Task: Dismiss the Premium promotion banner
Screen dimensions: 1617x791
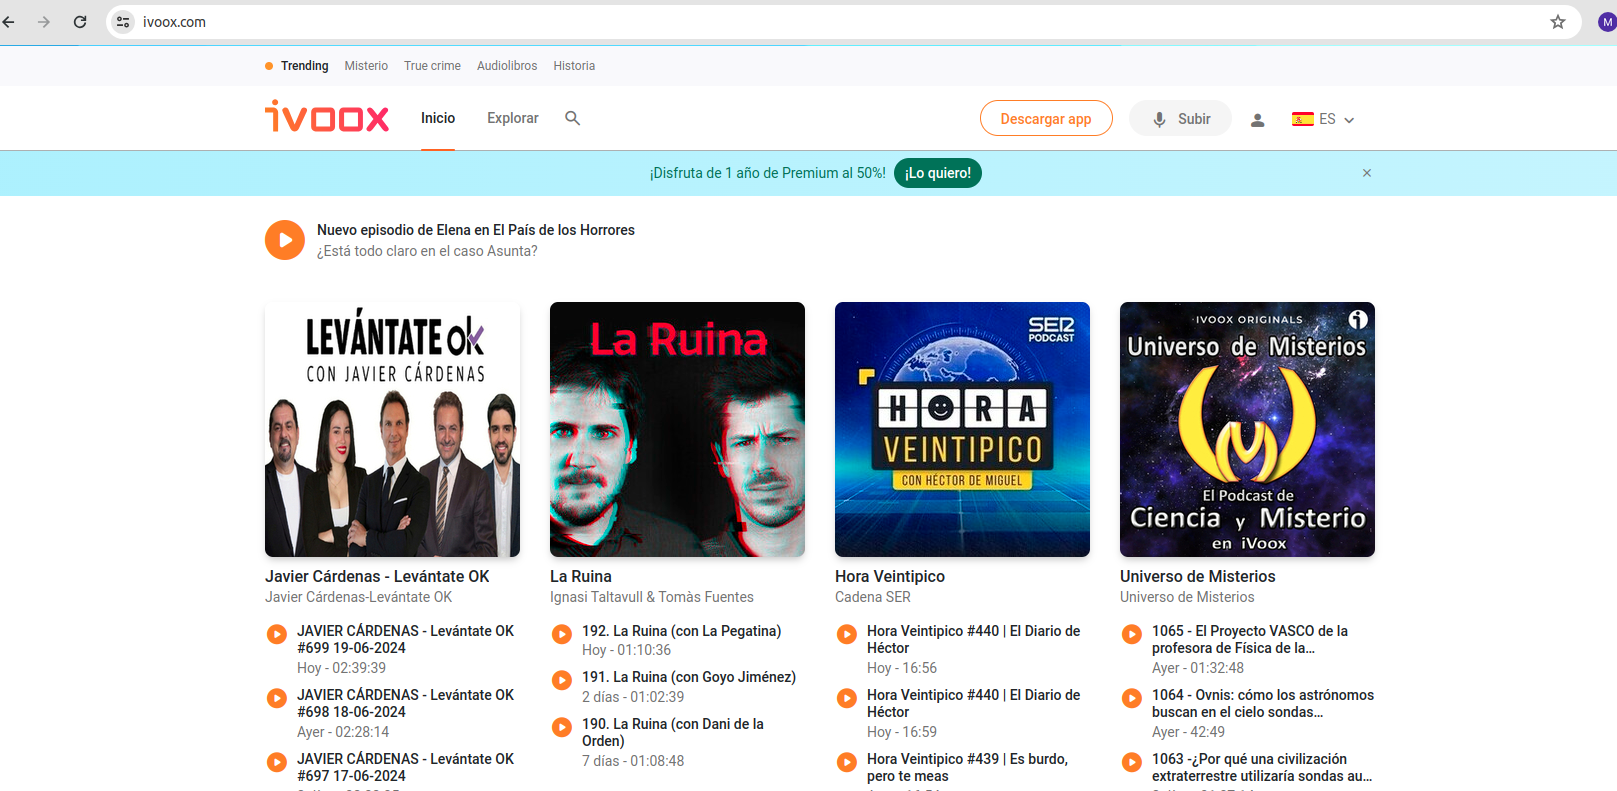Action: [x=1366, y=173]
